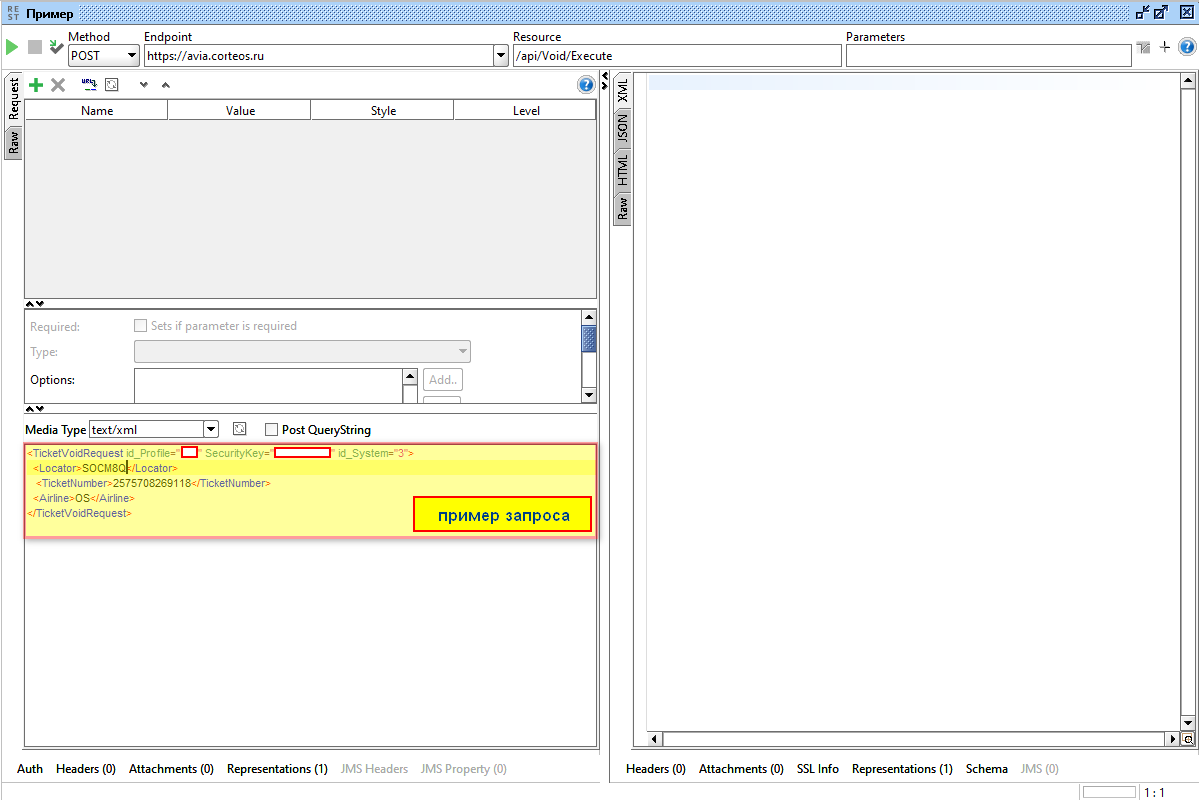This screenshot has width=1199, height=800.
Task: Click the X Remove parameter icon
Action: click(x=58, y=86)
